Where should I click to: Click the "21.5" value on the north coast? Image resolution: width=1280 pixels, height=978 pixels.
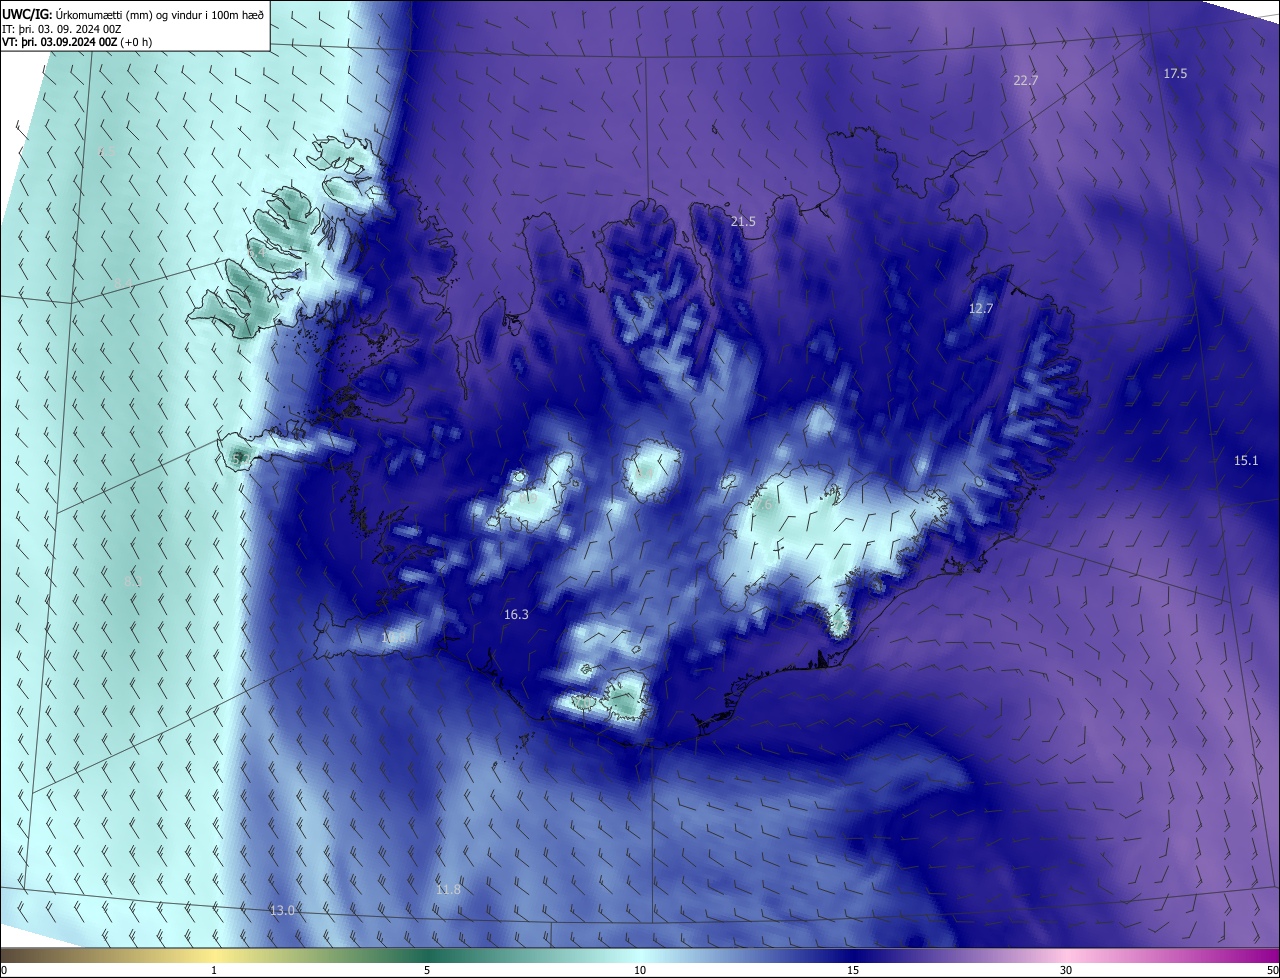[x=743, y=222]
